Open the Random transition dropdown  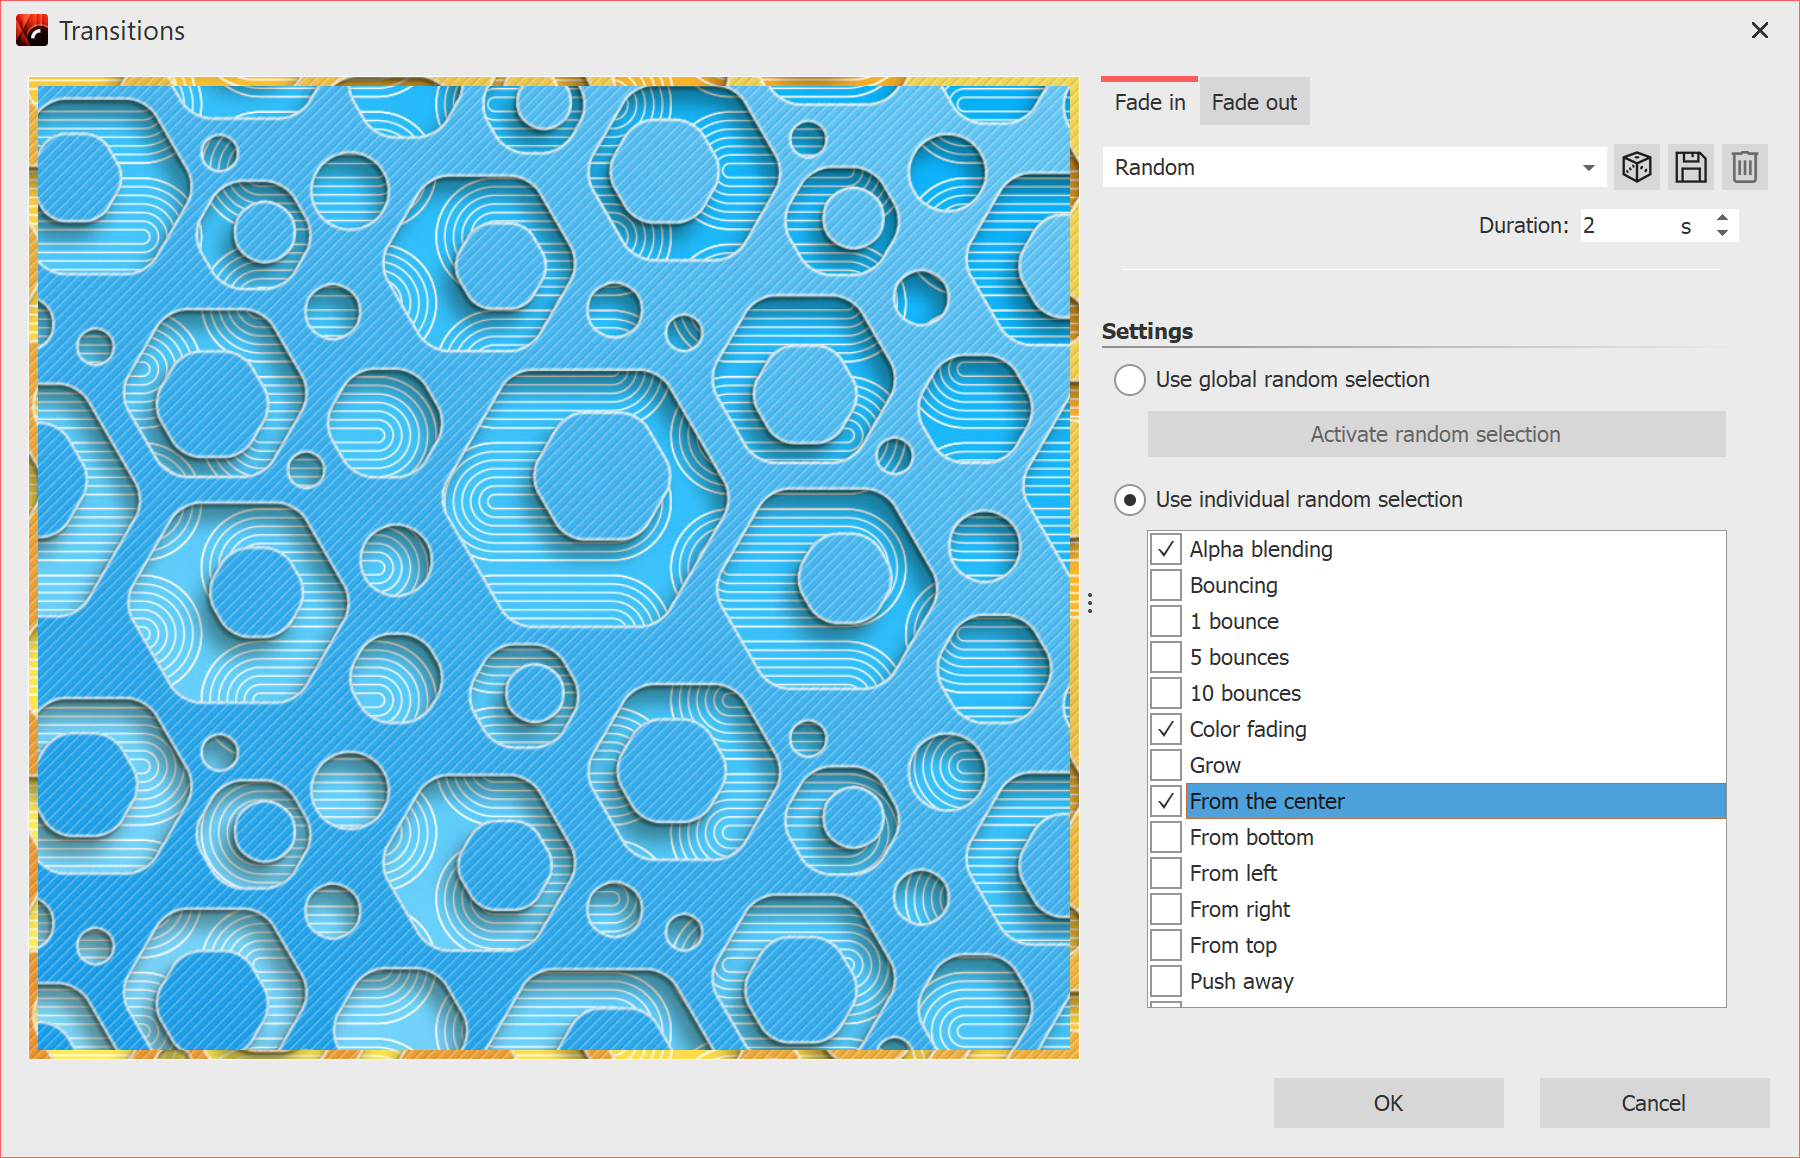(1354, 167)
